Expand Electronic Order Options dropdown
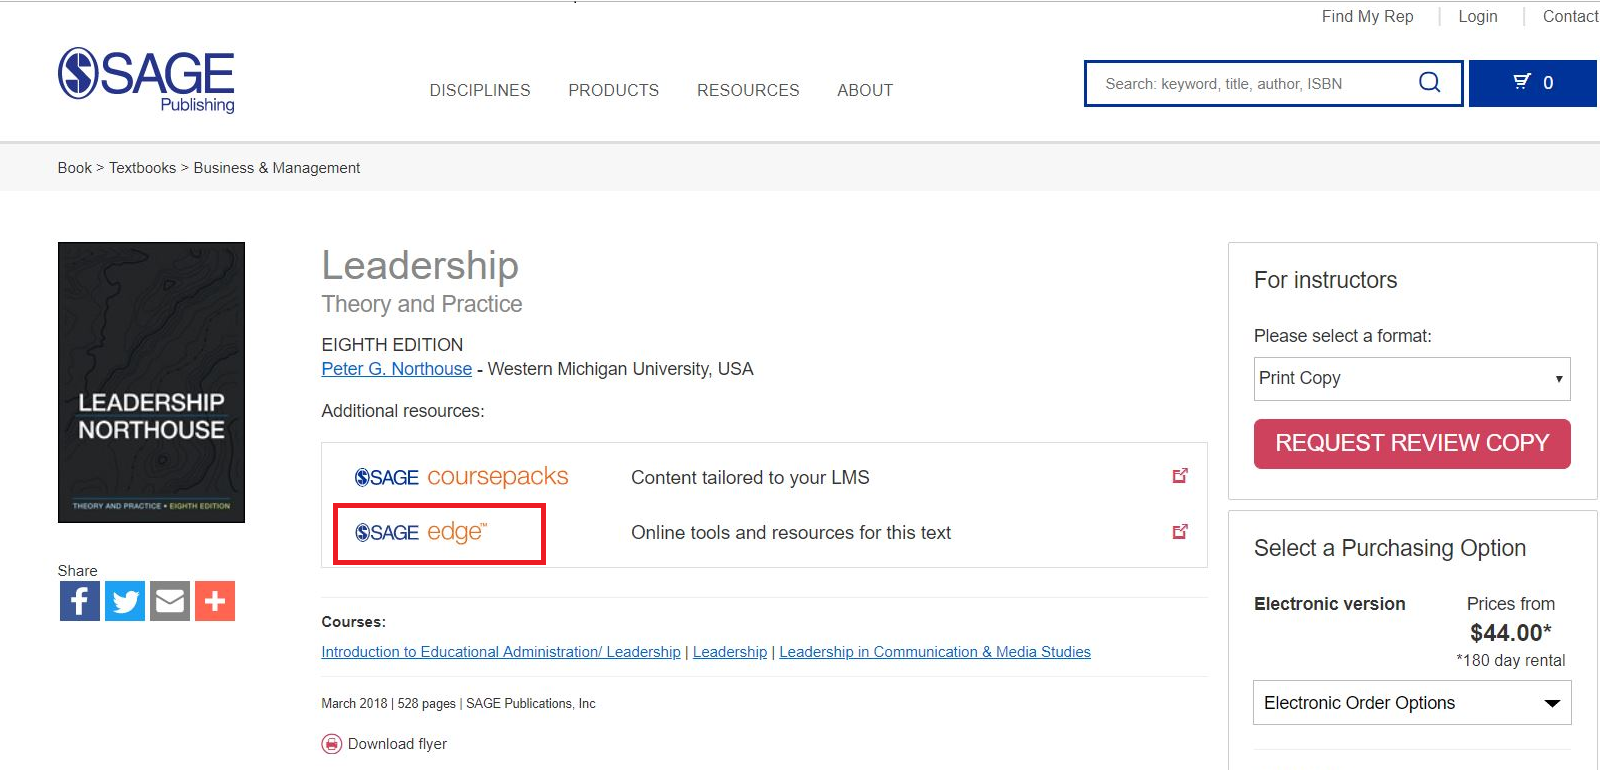 click(1412, 703)
